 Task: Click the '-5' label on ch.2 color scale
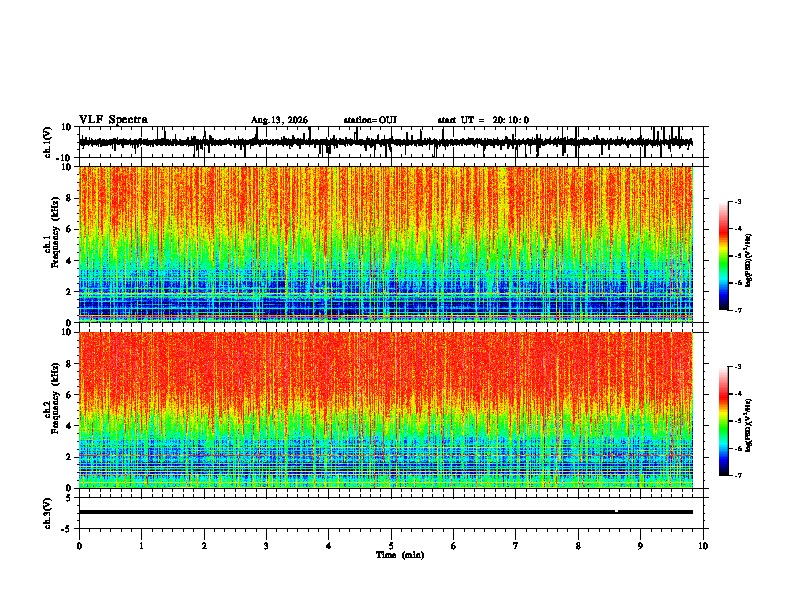click(x=738, y=421)
